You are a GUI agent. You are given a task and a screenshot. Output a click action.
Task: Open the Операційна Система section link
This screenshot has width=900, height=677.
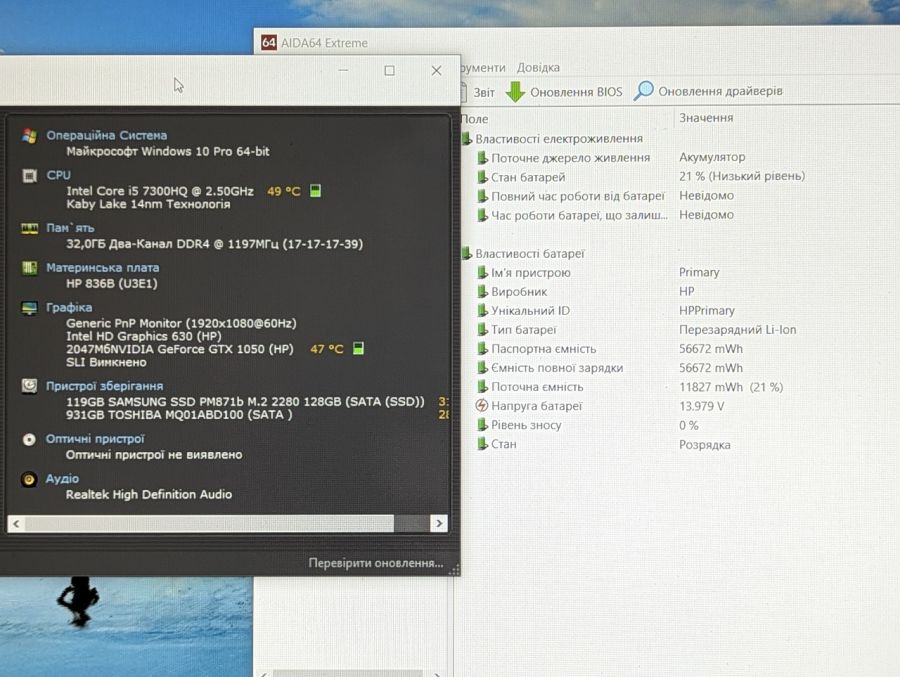pyautogui.click(x=107, y=136)
